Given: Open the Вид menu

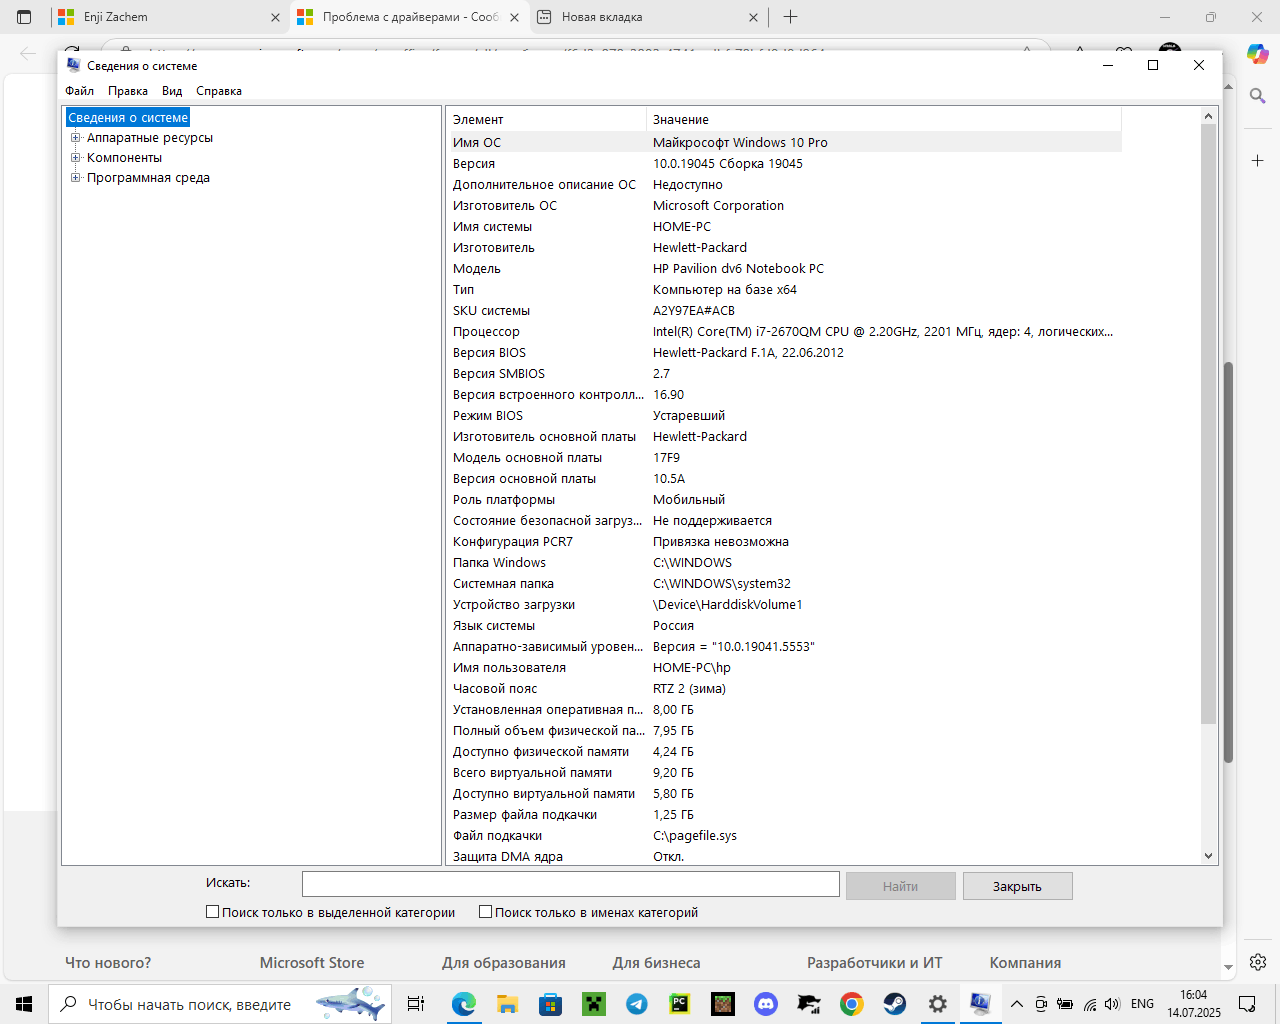Looking at the screenshot, I should 172,91.
